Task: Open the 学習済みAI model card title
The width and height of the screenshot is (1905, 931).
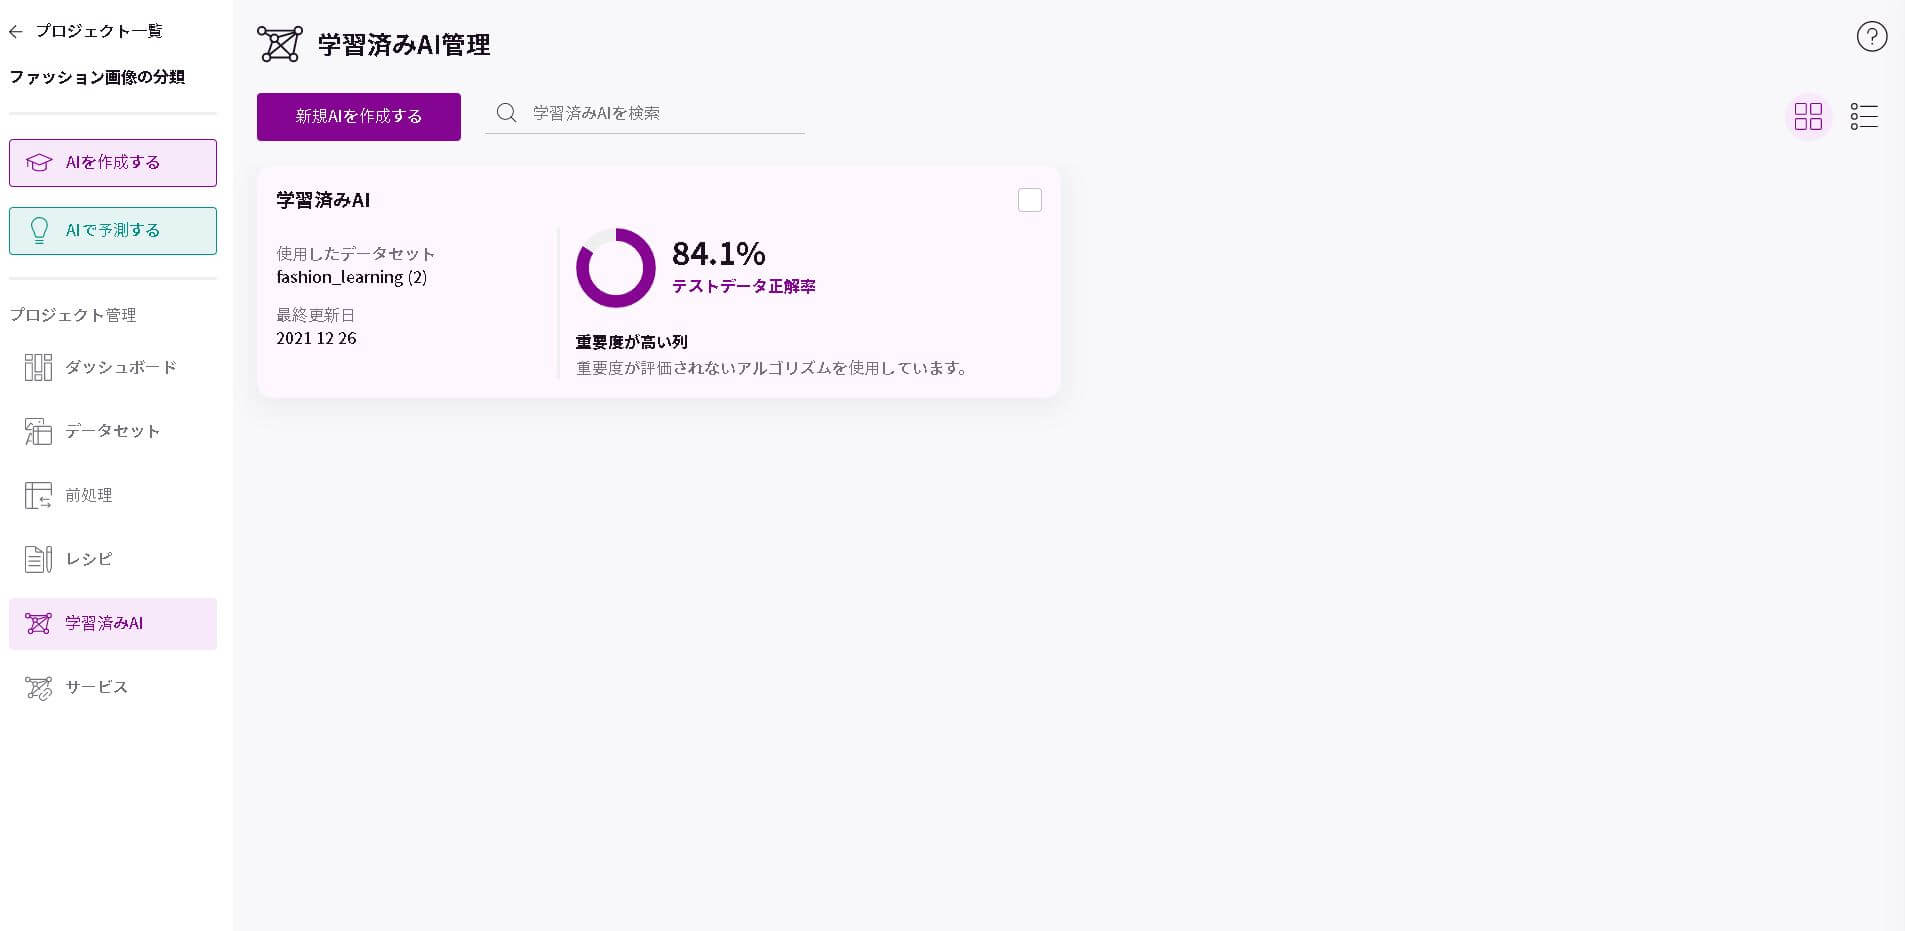Action: (323, 200)
